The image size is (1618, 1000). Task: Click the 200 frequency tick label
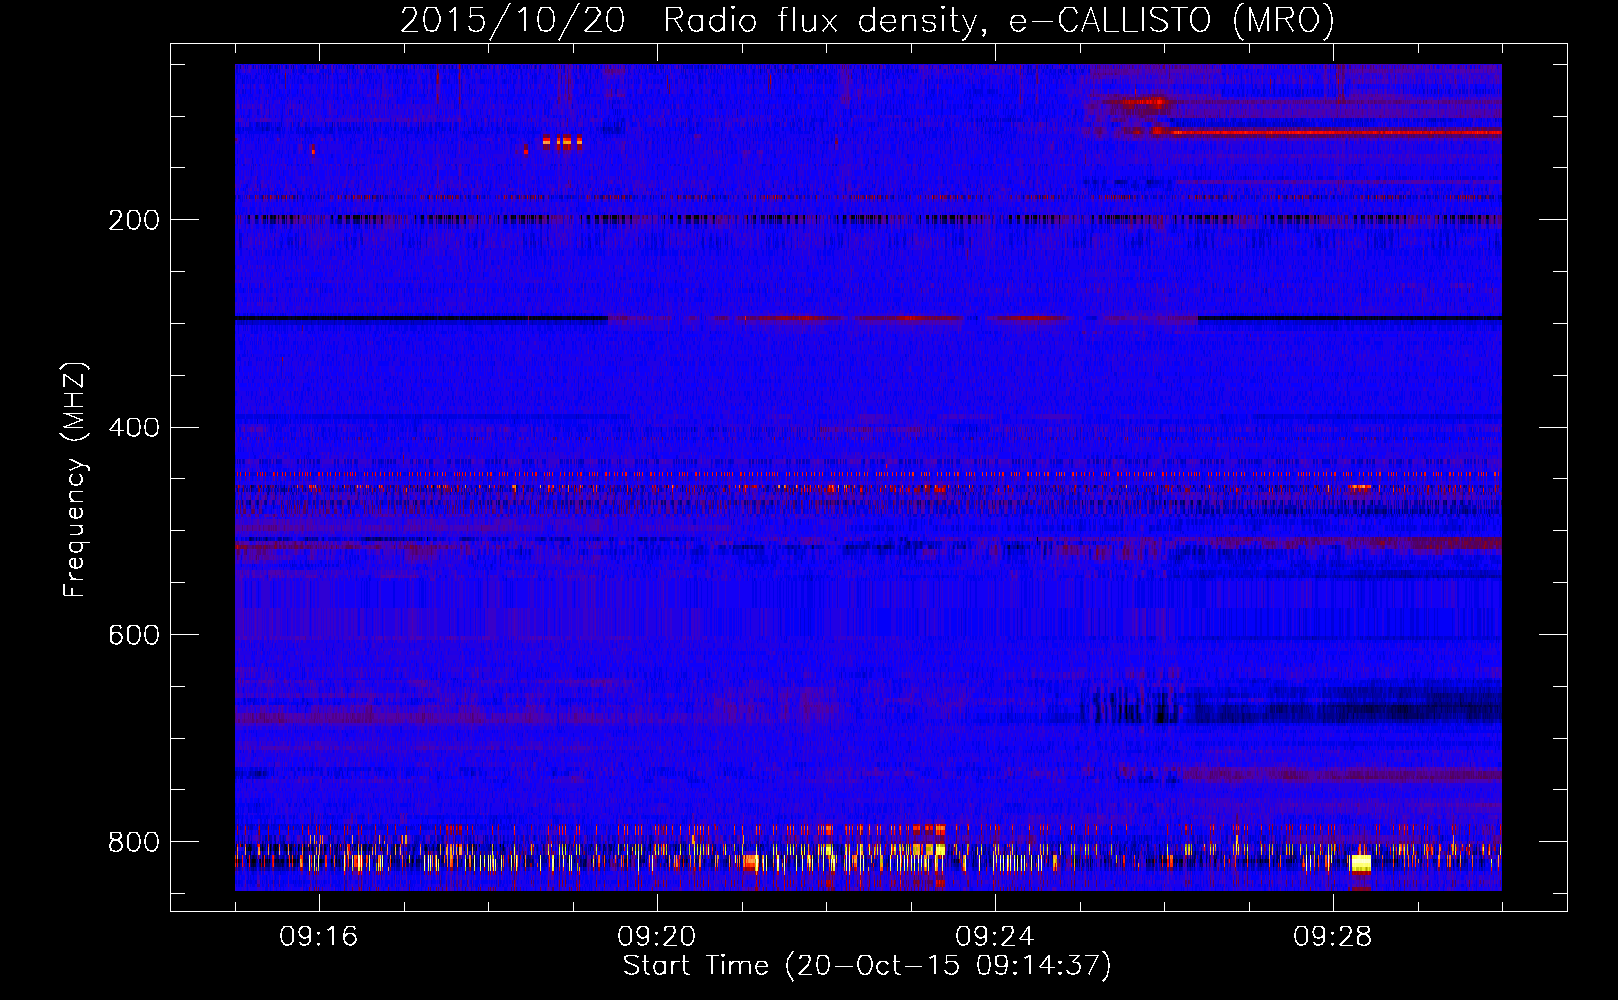point(134,220)
